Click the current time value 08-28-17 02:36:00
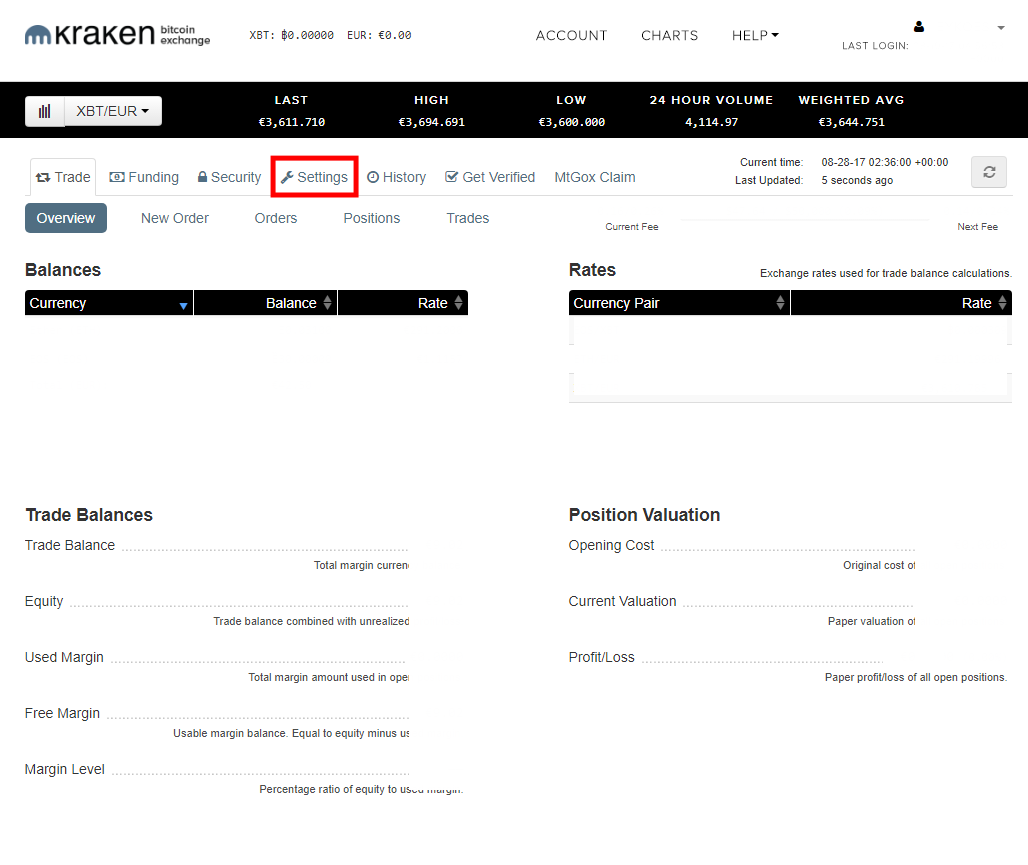 884,163
